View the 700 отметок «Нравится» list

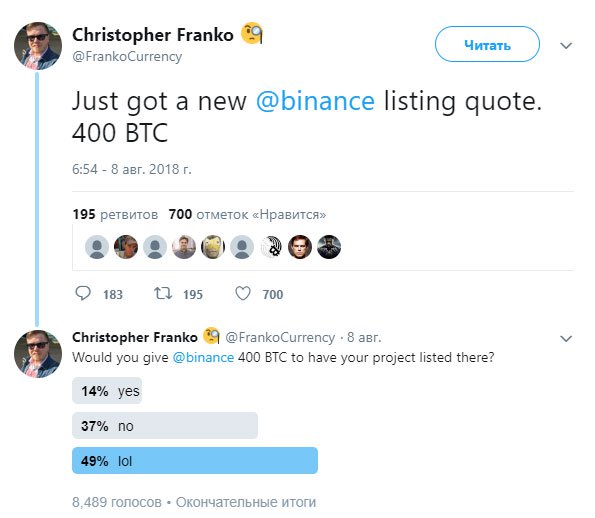pyautogui.click(x=247, y=214)
